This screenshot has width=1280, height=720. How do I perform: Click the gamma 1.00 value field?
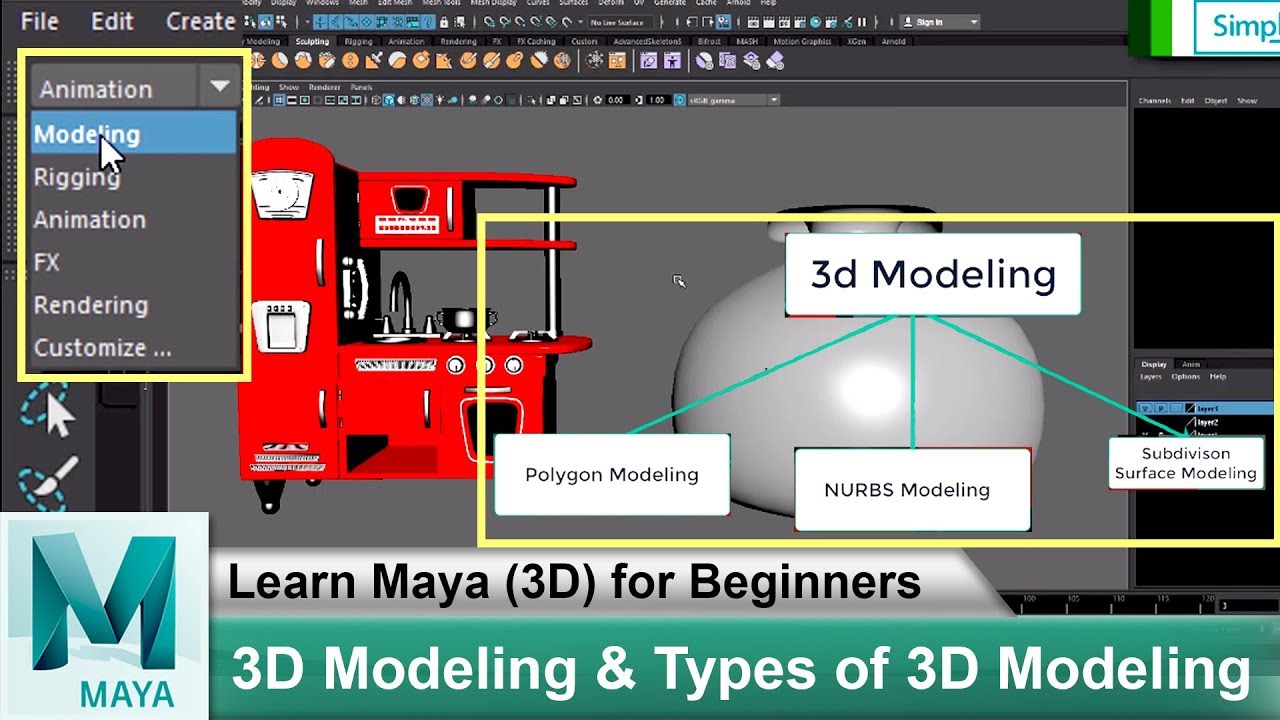tap(657, 100)
